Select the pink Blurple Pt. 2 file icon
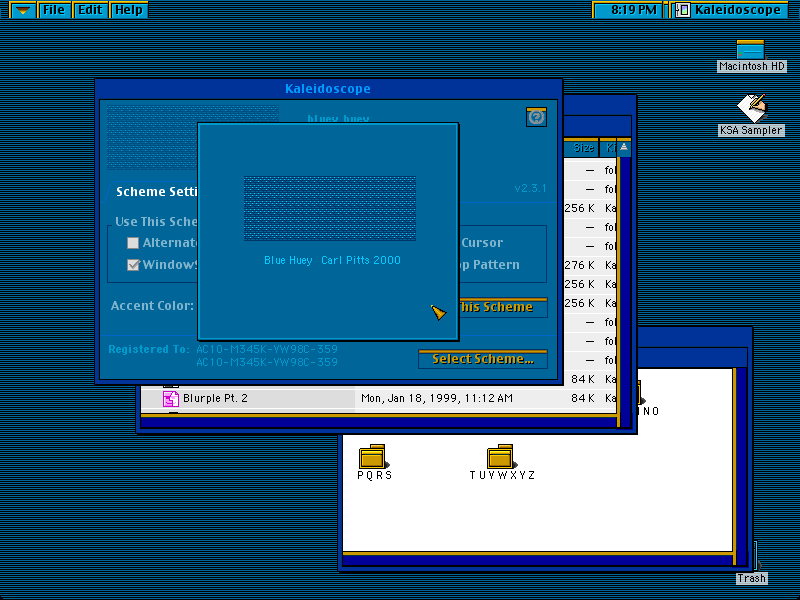The height and width of the screenshot is (600, 800). click(170, 398)
